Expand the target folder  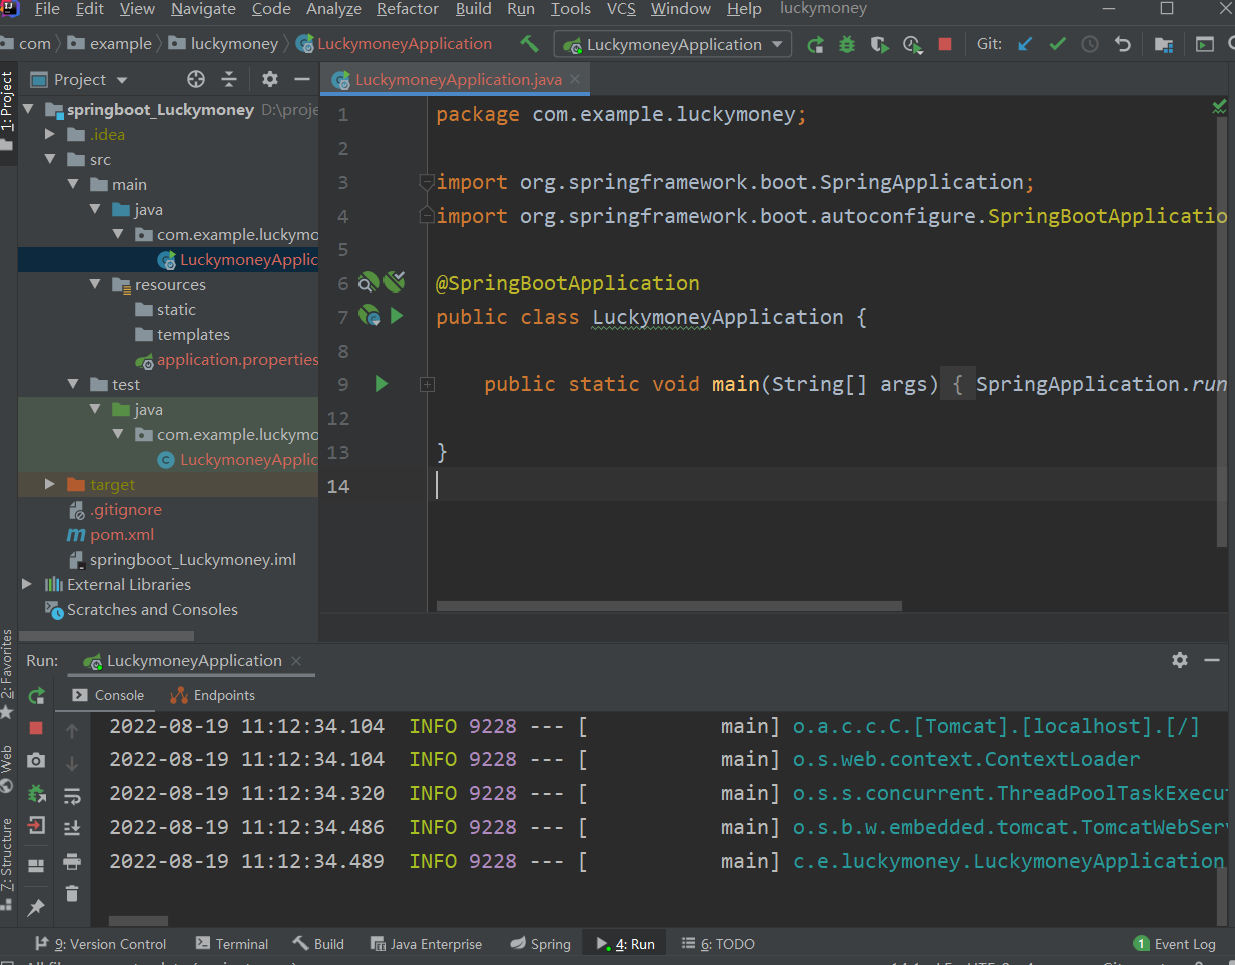[50, 484]
